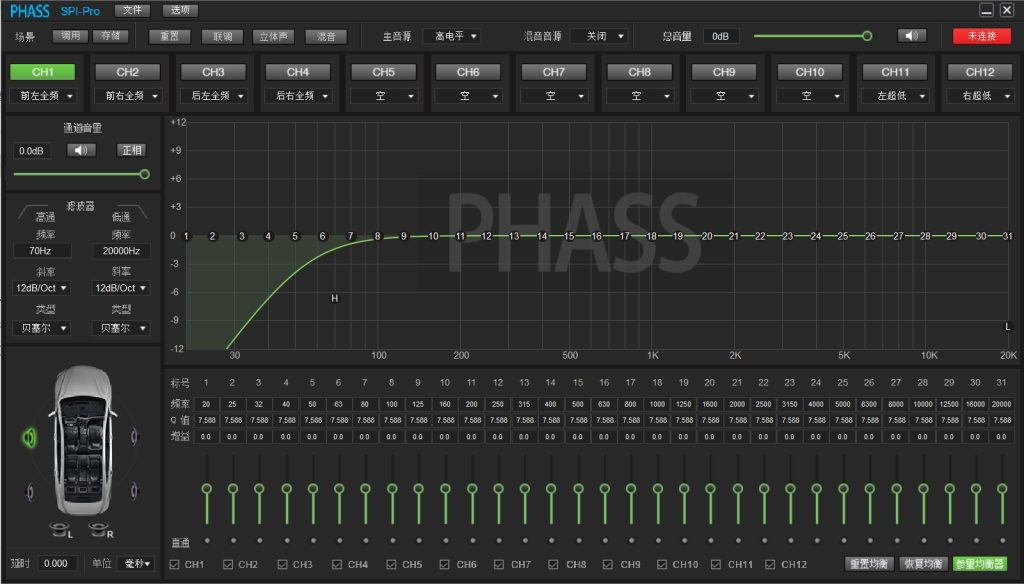Select the left subwoofer L icon
The image size is (1024, 584).
61,530
